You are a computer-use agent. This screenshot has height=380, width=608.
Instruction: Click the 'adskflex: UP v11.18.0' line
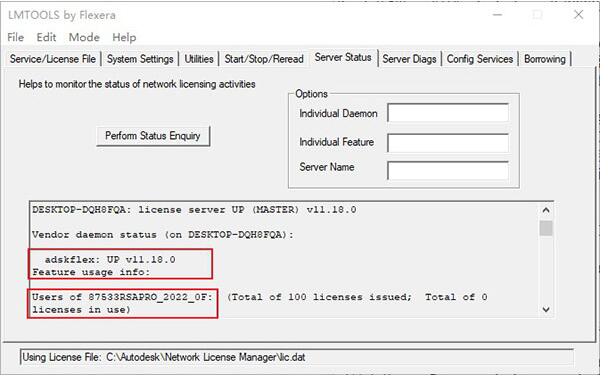coord(110,259)
